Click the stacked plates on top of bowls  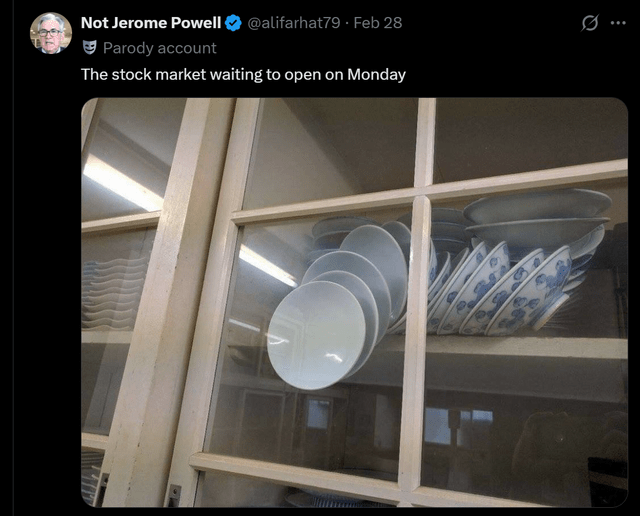tap(537, 214)
